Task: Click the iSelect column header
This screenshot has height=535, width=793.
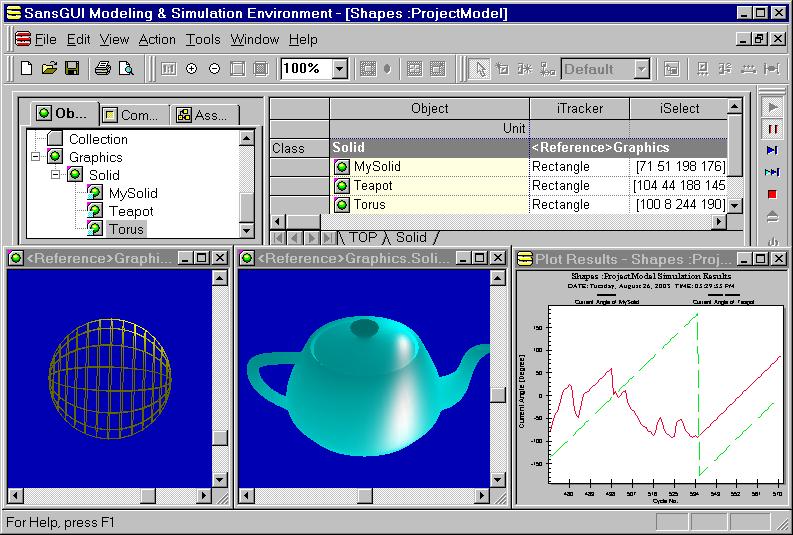Action: [679, 108]
